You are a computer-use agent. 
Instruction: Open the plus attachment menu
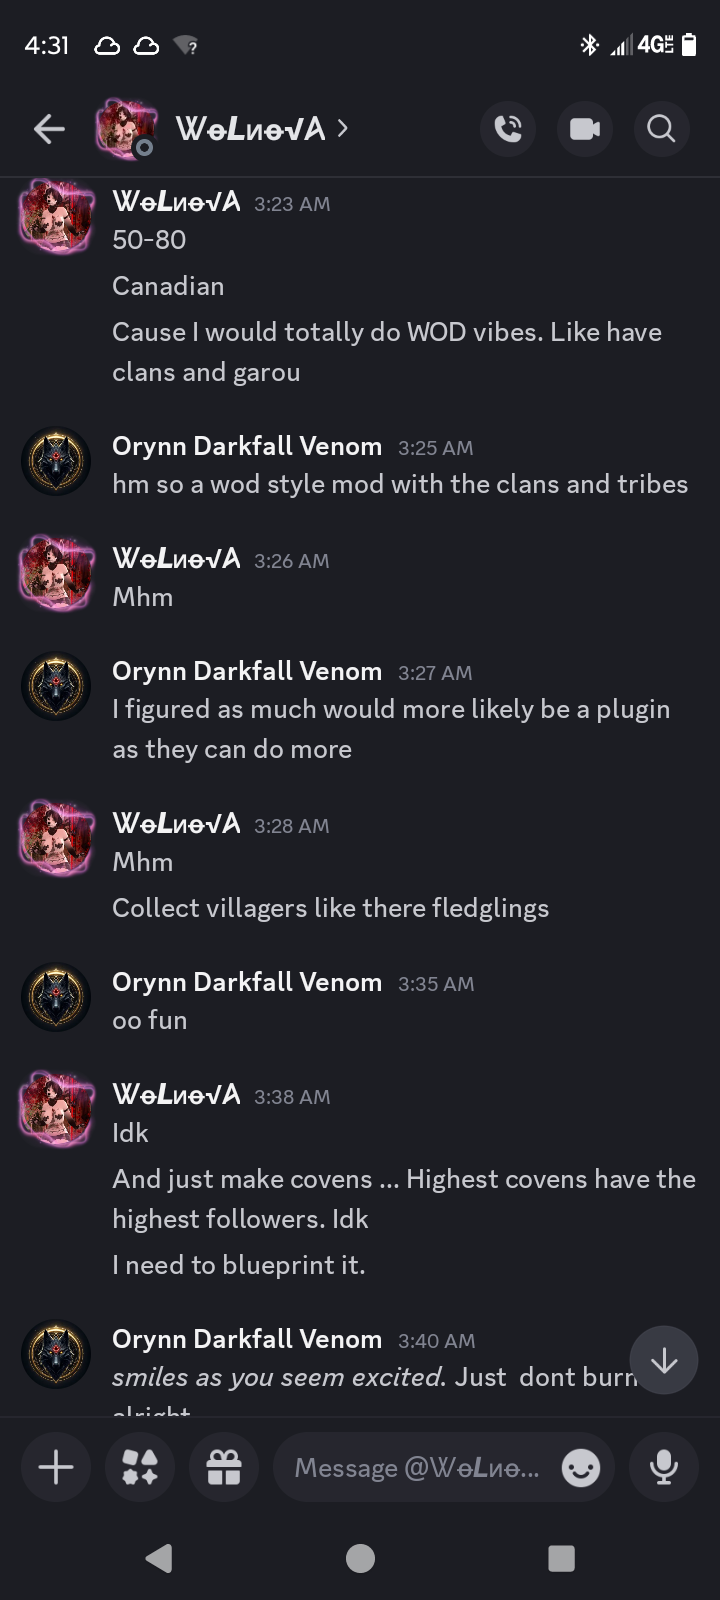[56, 1467]
